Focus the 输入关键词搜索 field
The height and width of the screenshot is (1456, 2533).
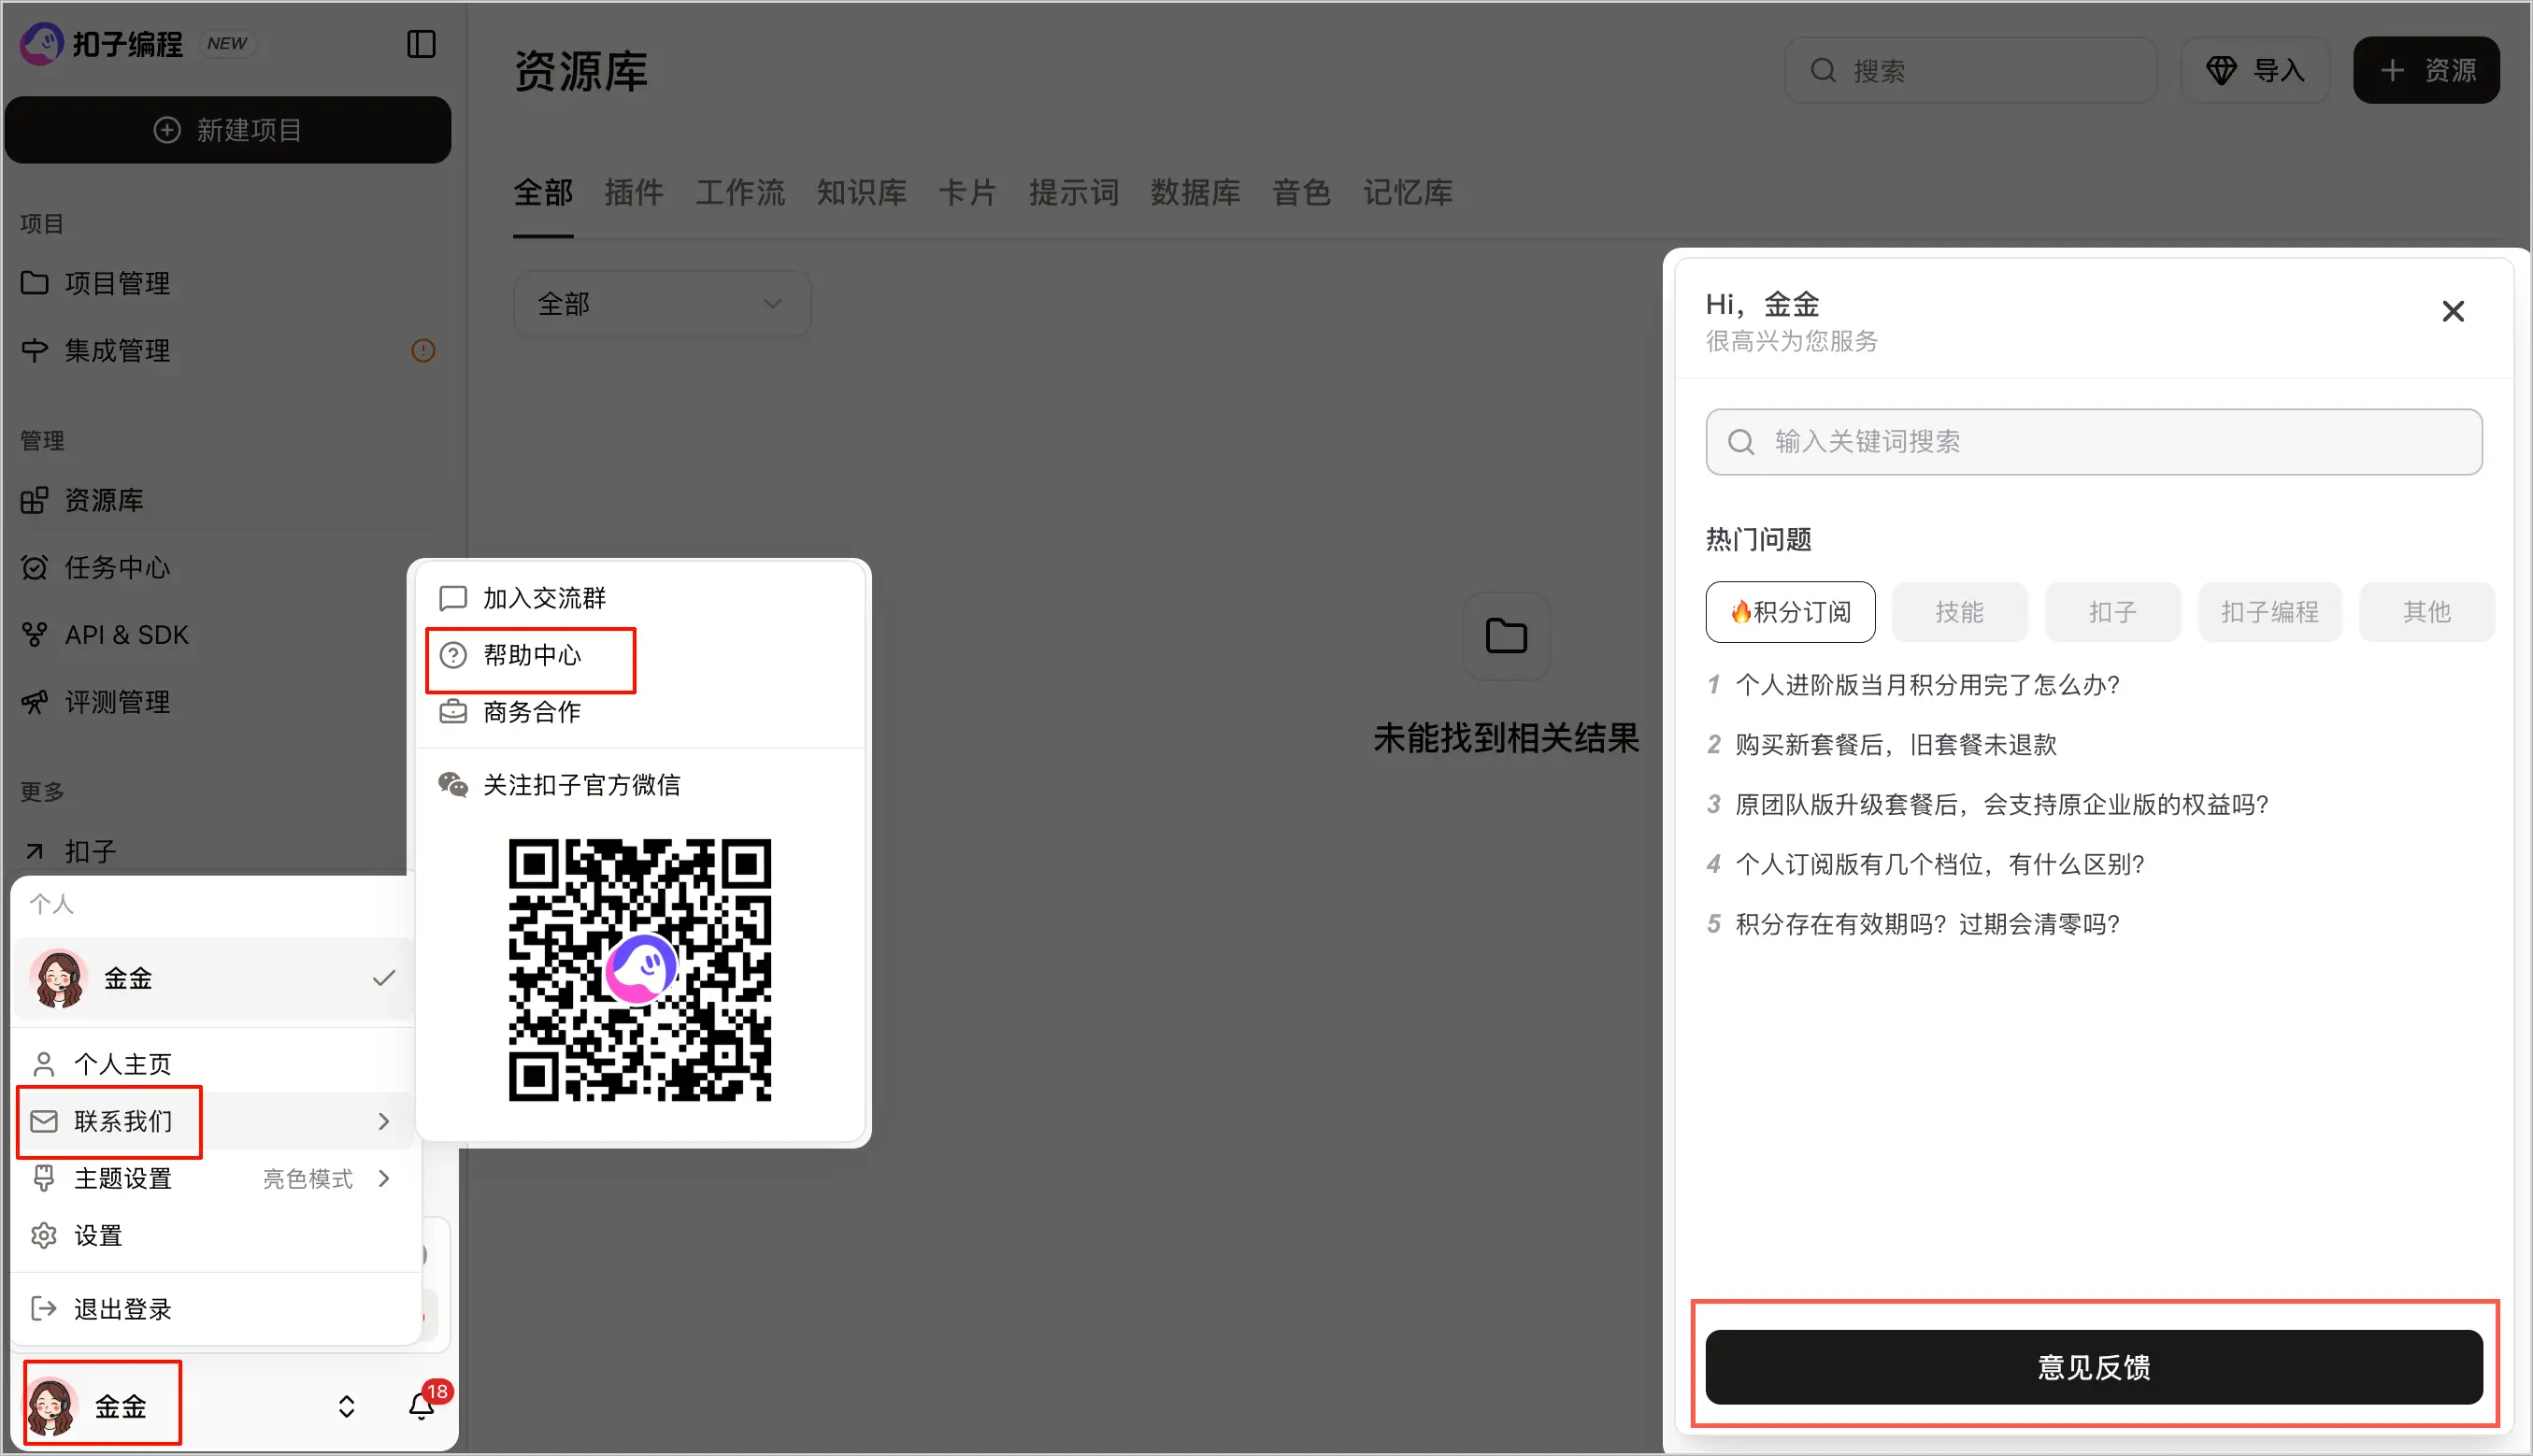coord(2093,441)
